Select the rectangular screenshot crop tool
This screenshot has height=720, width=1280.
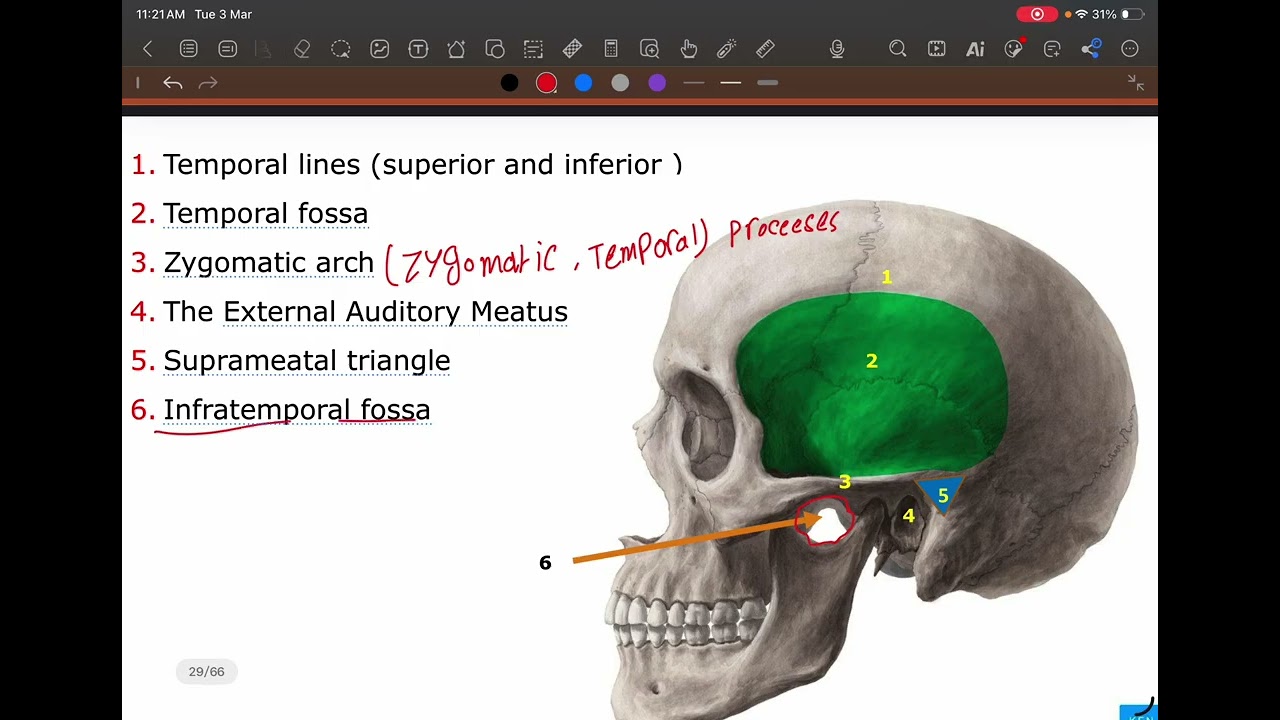[x=533, y=49]
